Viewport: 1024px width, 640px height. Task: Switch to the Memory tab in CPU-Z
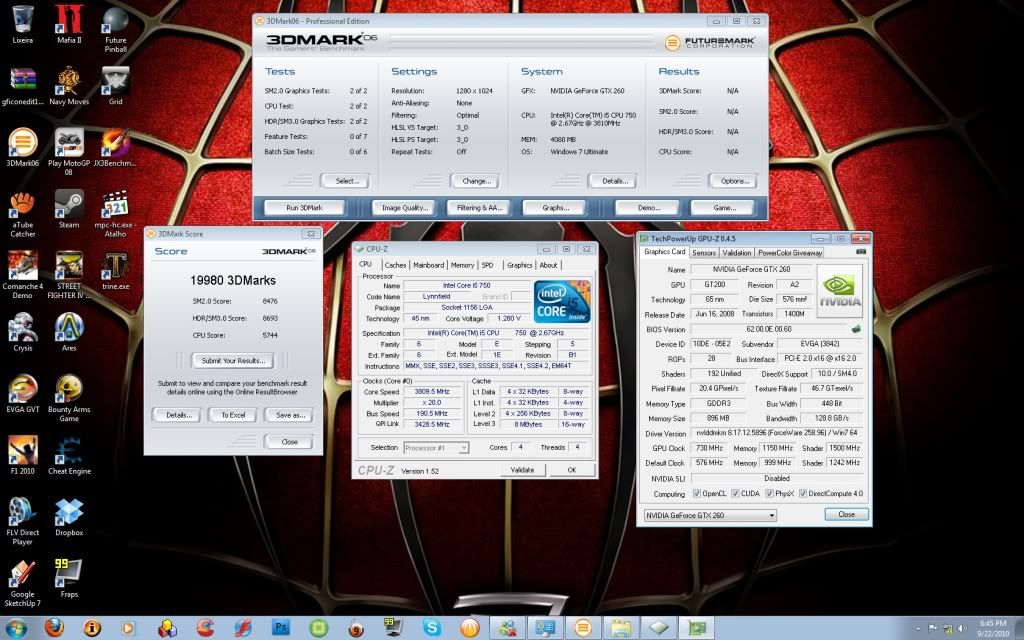point(462,265)
